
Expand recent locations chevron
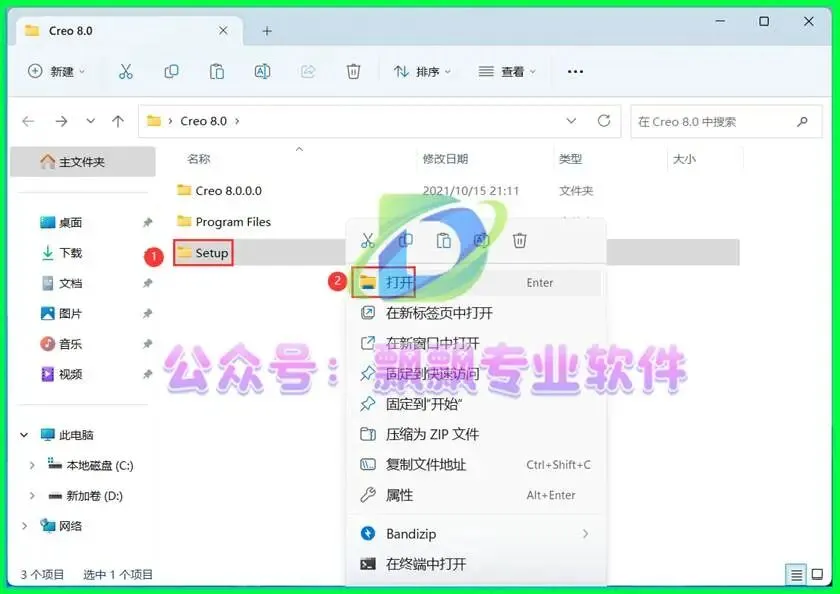click(x=91, y=121)
